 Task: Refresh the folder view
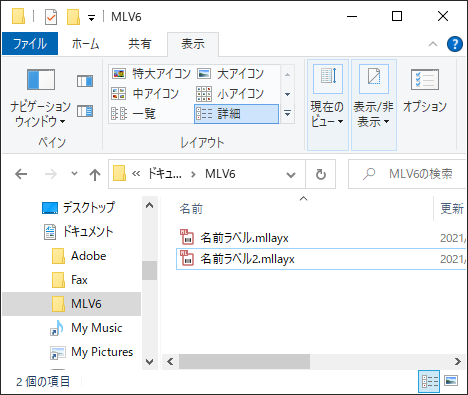(321, 174)
